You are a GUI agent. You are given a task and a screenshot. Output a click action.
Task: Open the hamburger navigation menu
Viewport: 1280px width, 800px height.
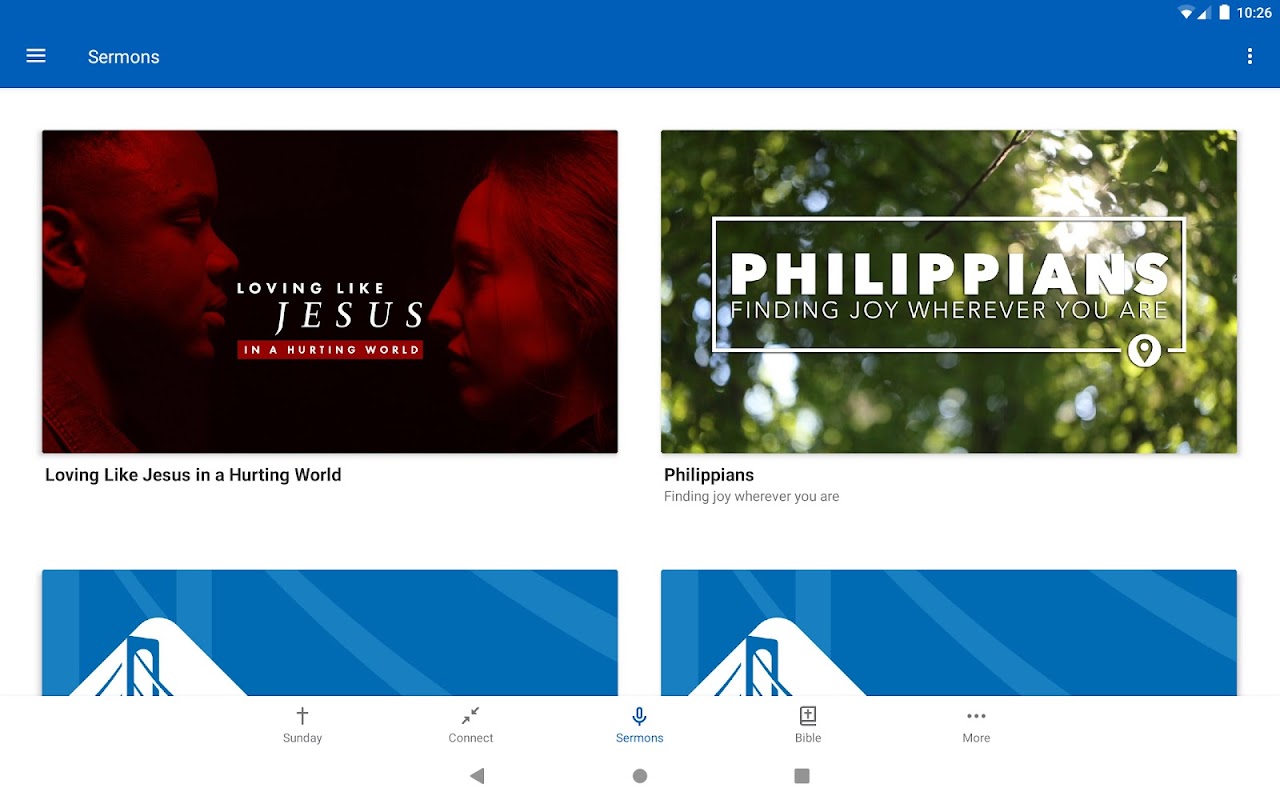point(36,56)
